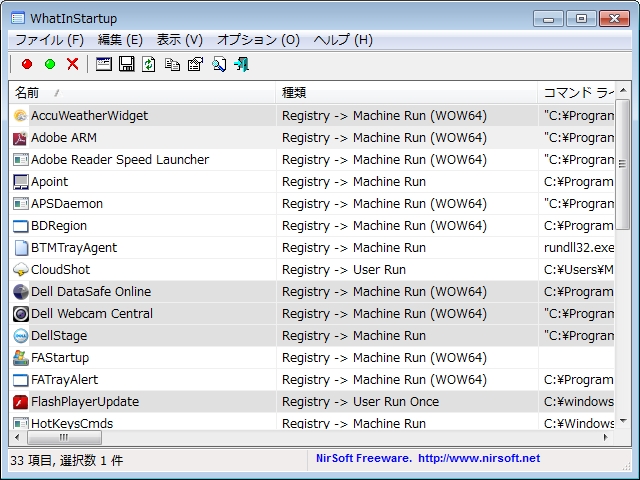The height and width of the screenshot is (480, 640).
Task: Select the Adobe Reader Speed Launcher name
Action: [x=120, y=160]
